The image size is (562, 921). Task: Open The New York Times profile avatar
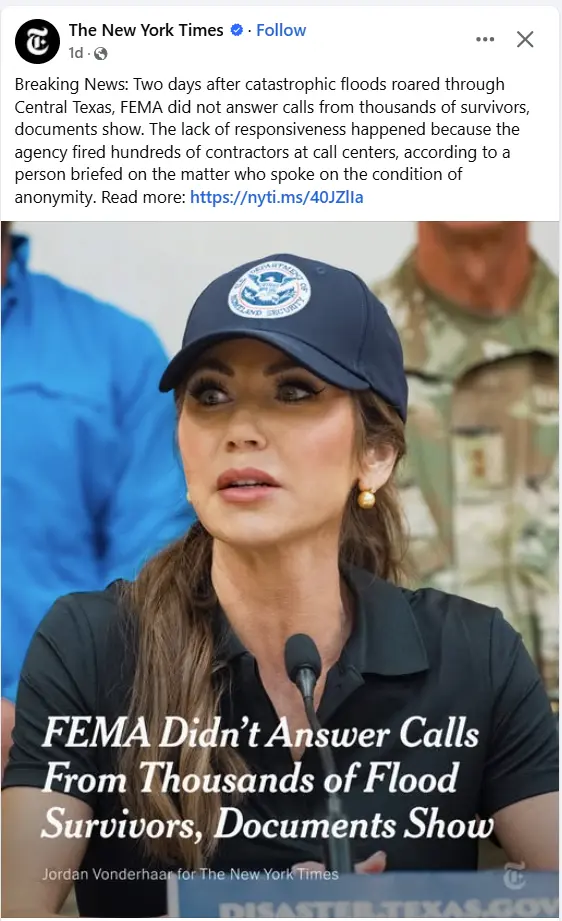point(37,41)
